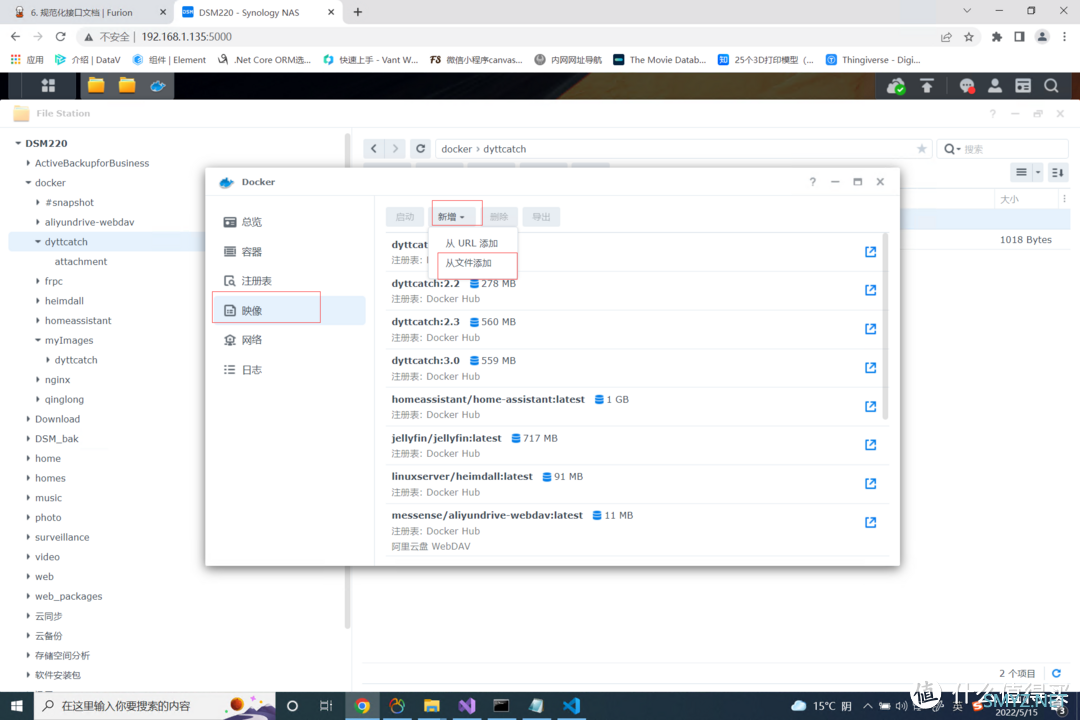Click first File Station folder icon in DSM taskbar
The height and width of the screenshot is (720, 1080).
point(96,86)
